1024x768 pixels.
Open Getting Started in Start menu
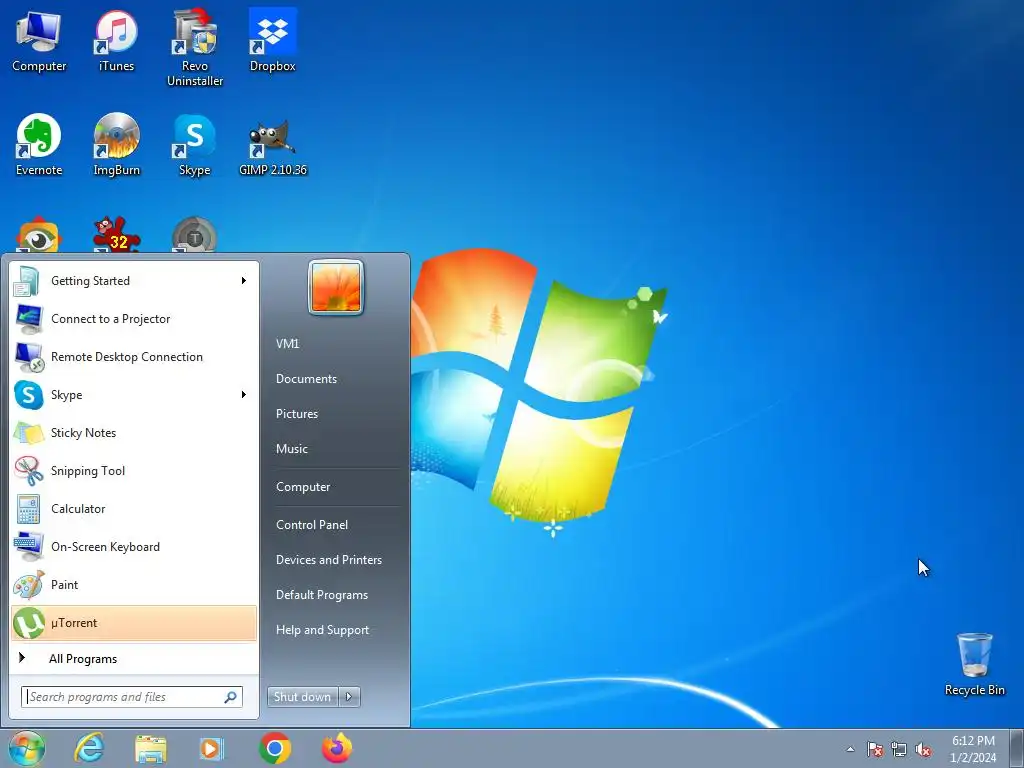pyautogui.click(x=134, y=281)
